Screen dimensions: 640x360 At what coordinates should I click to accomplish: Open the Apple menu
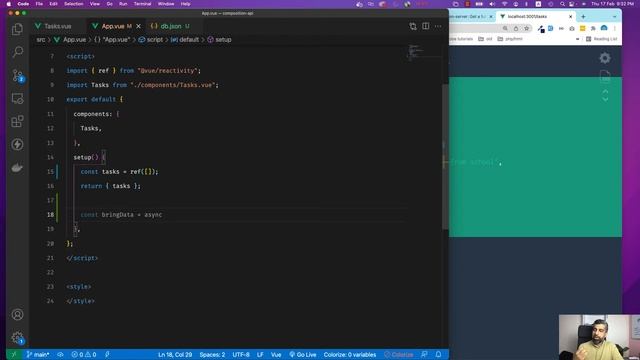pyautogui.click(x=9, y=4)
